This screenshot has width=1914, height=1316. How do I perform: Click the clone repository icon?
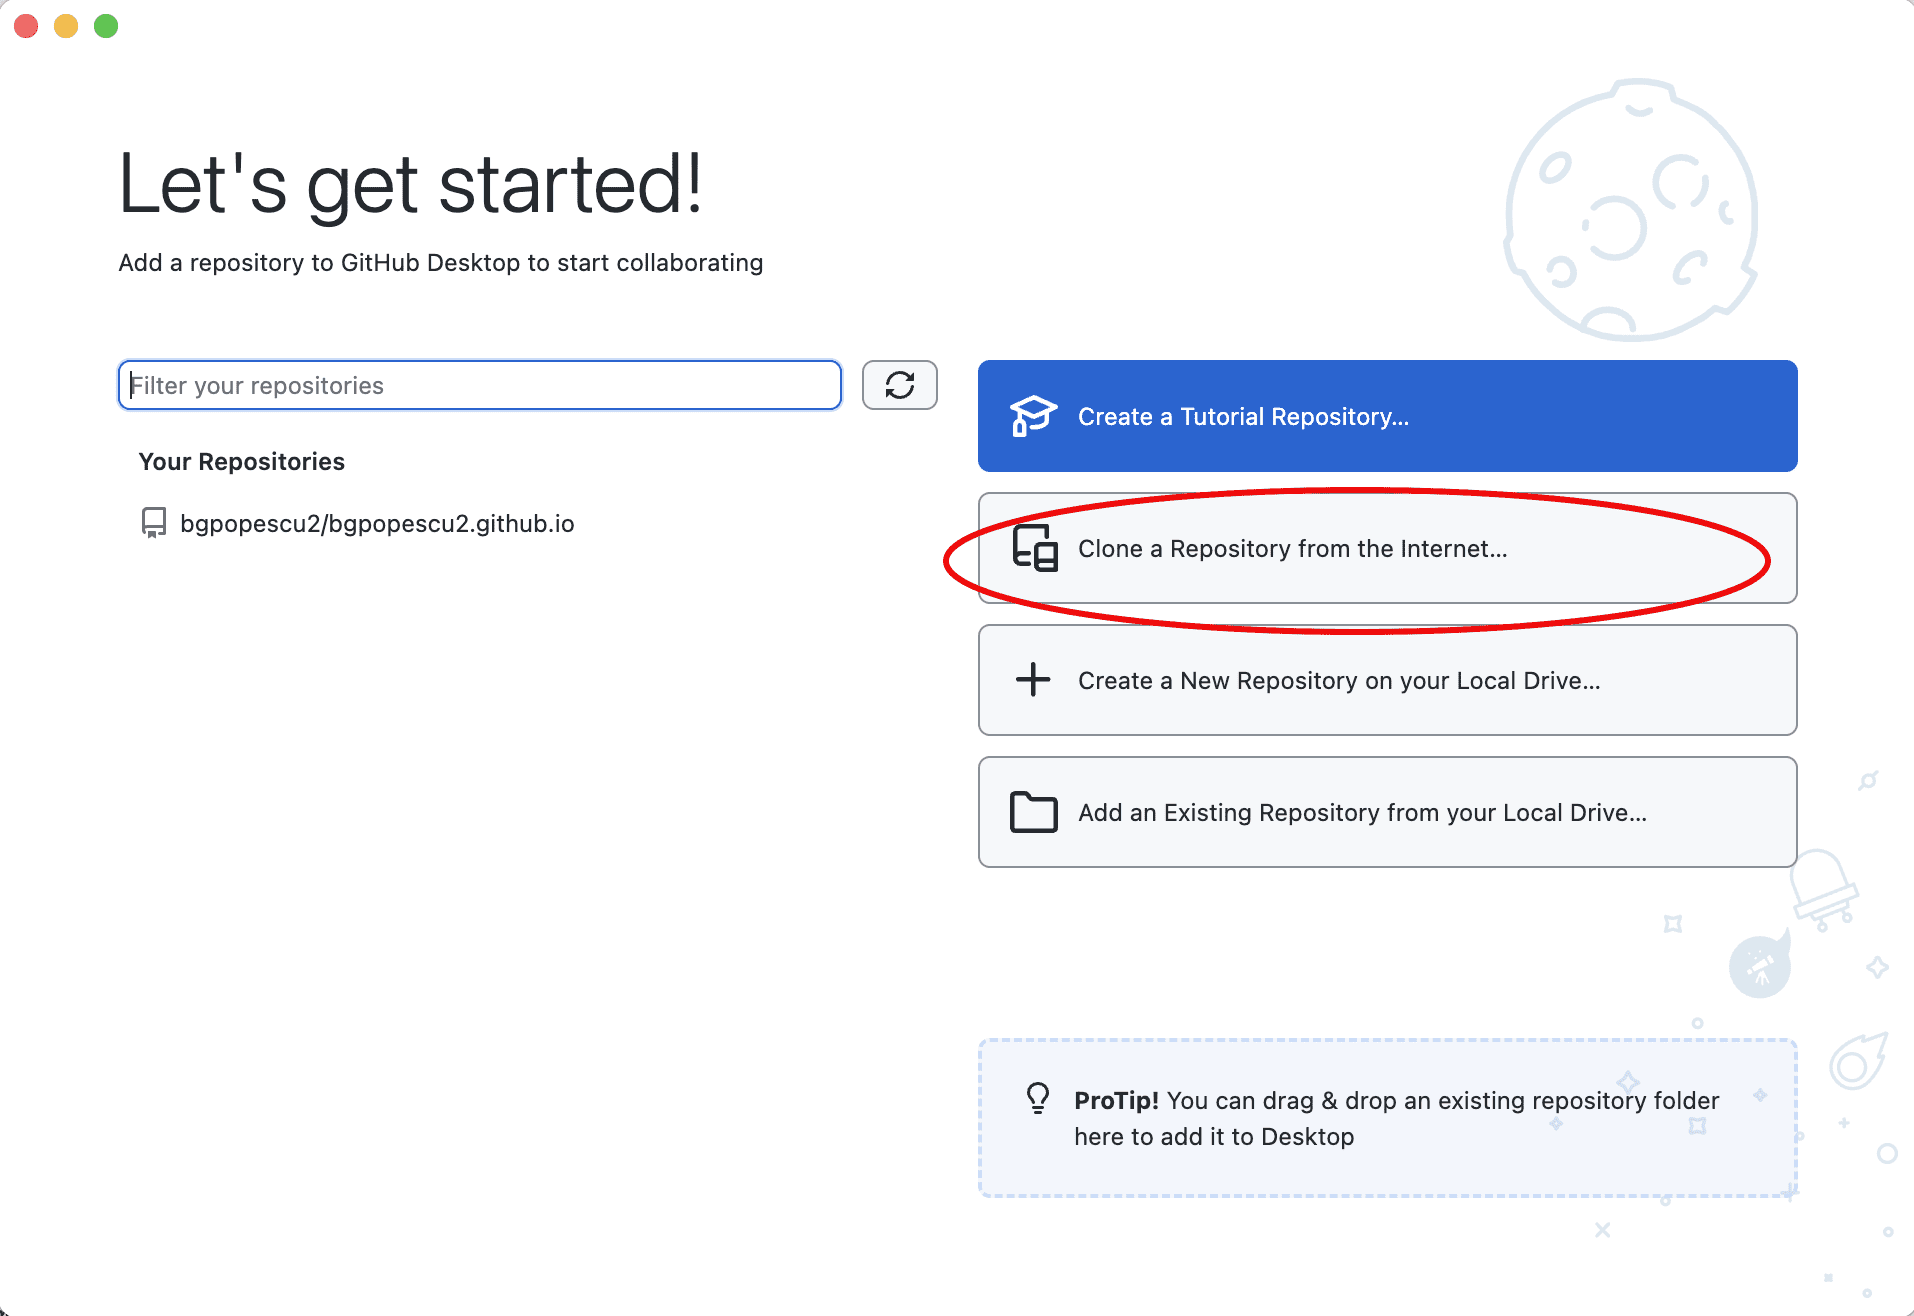pos(1034,548)
